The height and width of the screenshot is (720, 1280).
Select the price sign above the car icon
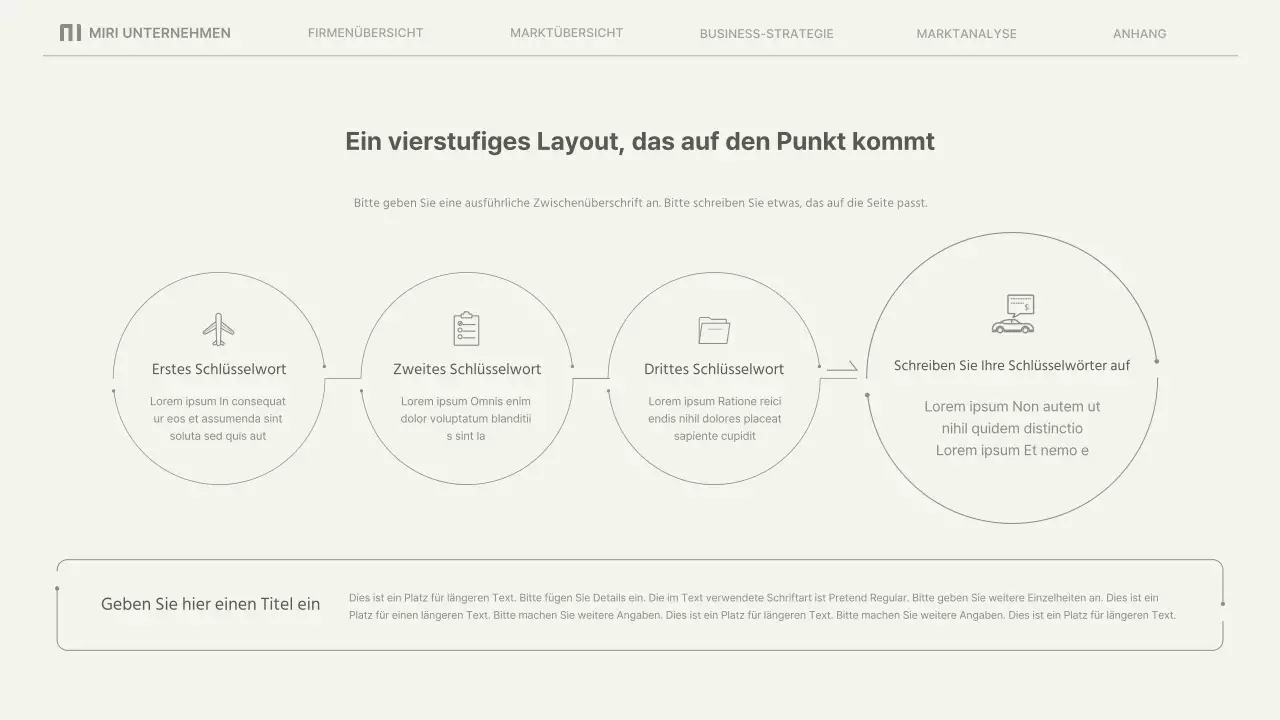(x=1019, y=303)
